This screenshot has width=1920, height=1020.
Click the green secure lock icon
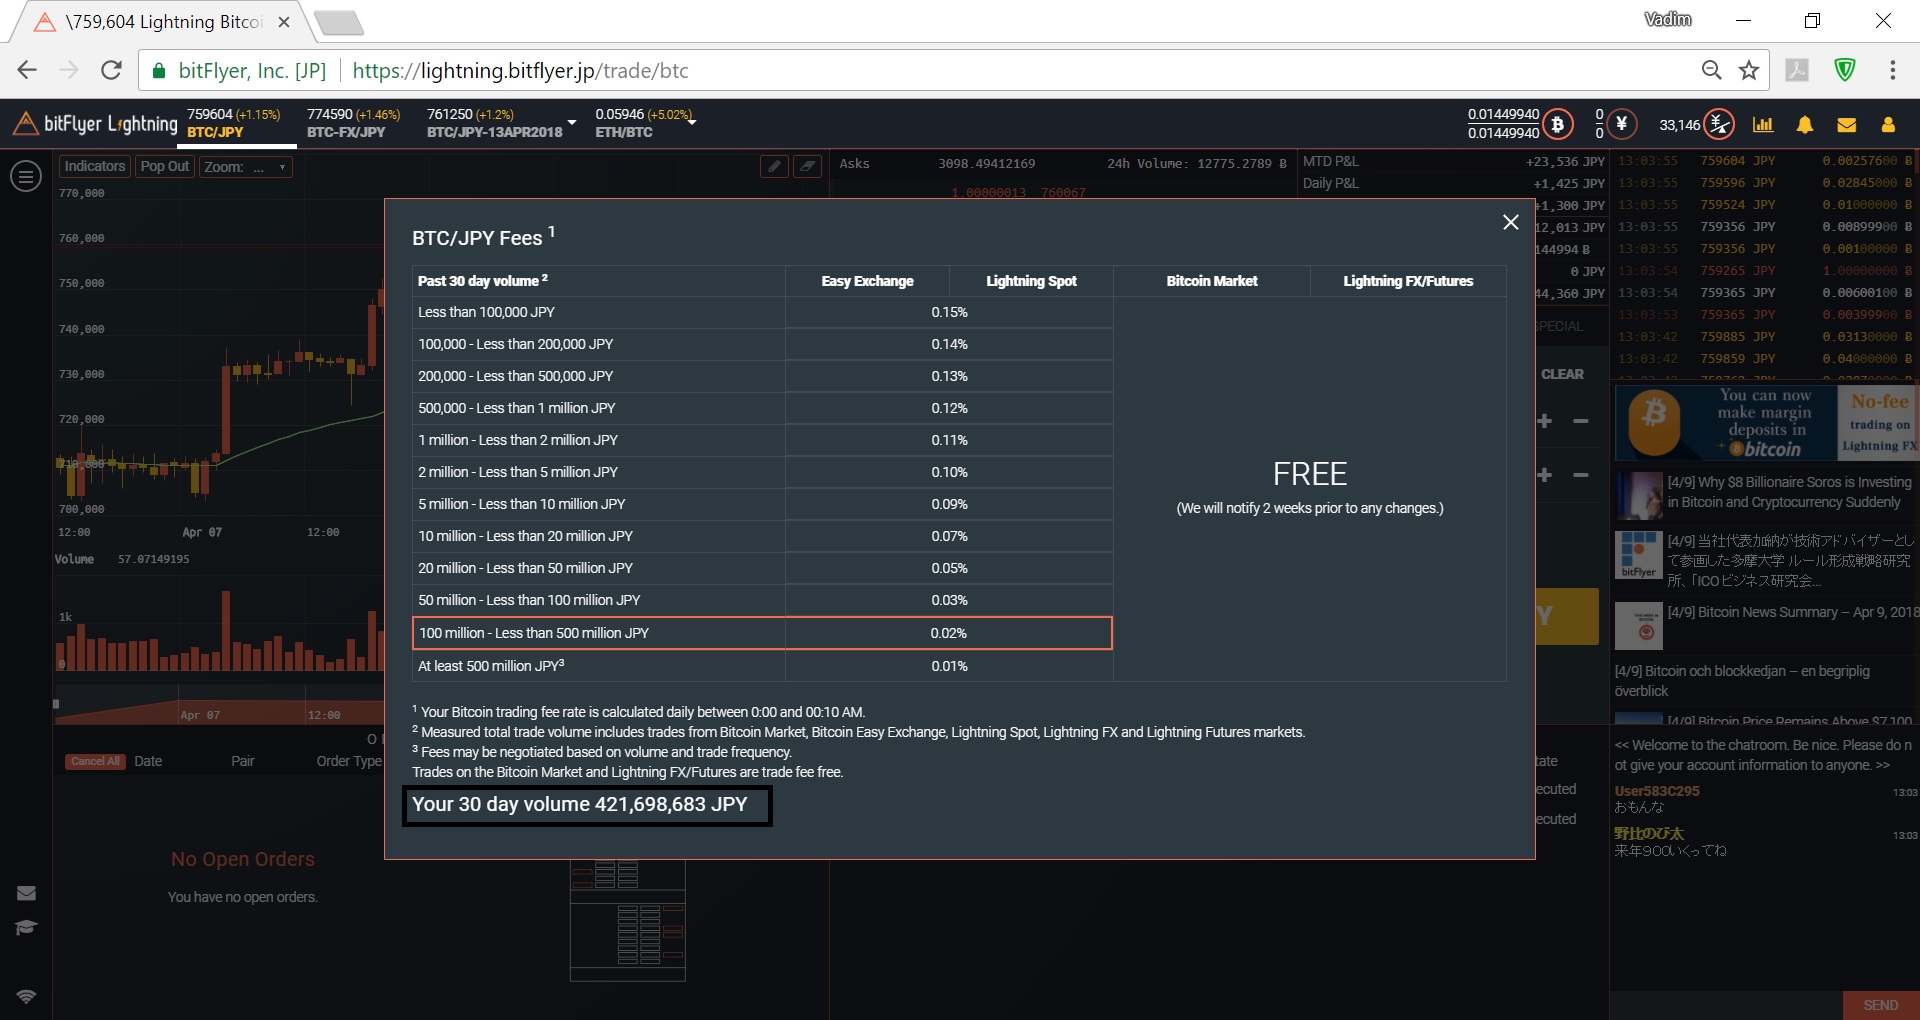point(158,71)
